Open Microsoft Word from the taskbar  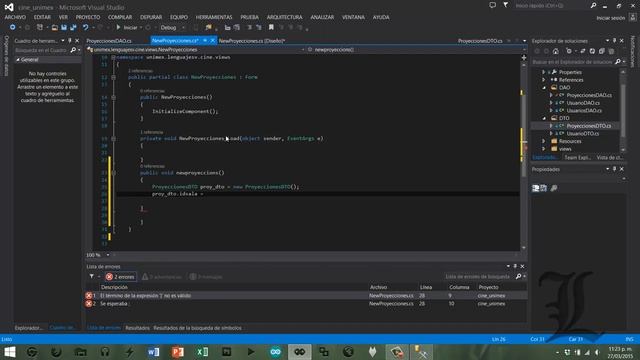(153, 352)
